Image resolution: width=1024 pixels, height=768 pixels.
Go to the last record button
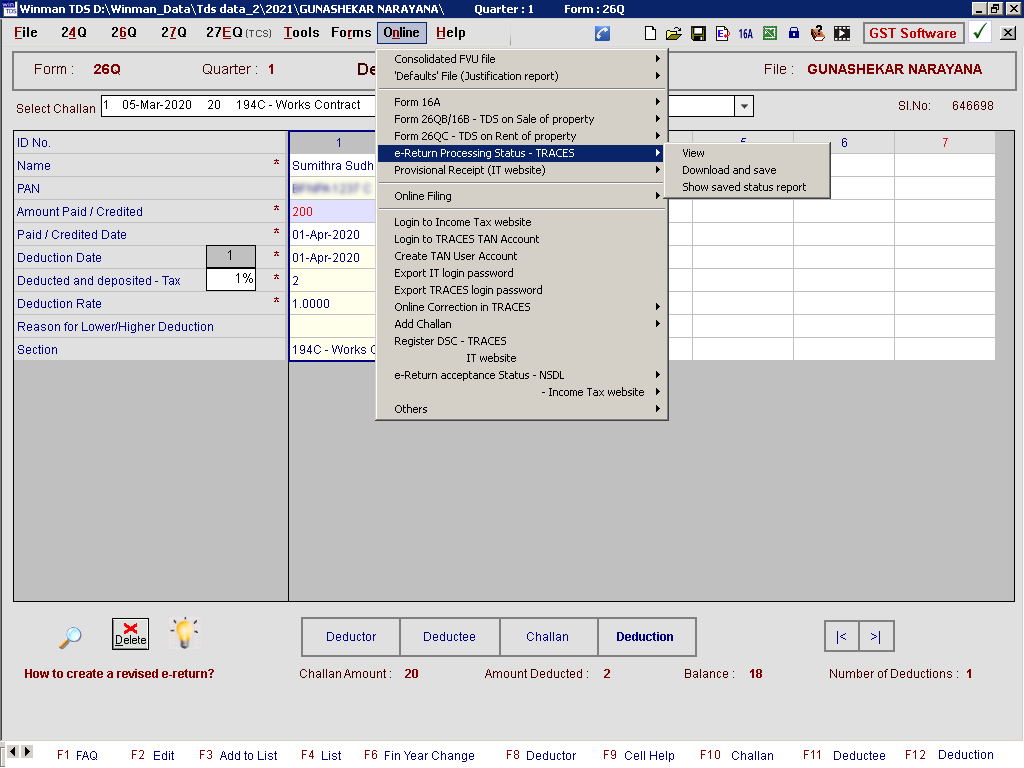pos(876,637)
